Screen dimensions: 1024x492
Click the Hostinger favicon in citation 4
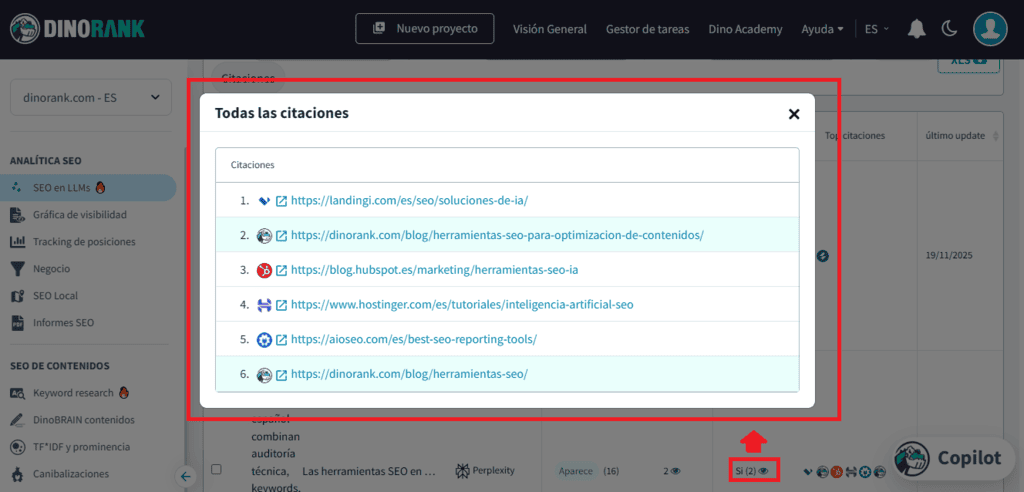point(264,305)
